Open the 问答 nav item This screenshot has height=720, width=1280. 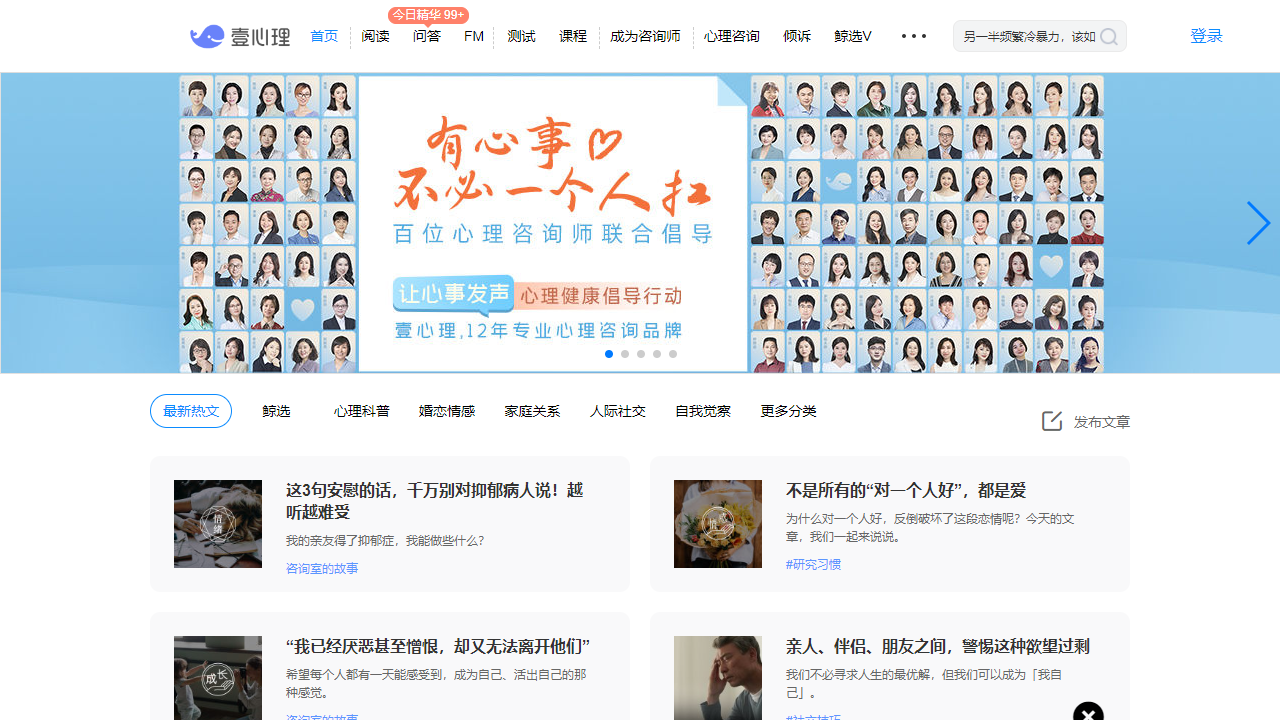tap(427, 36)
